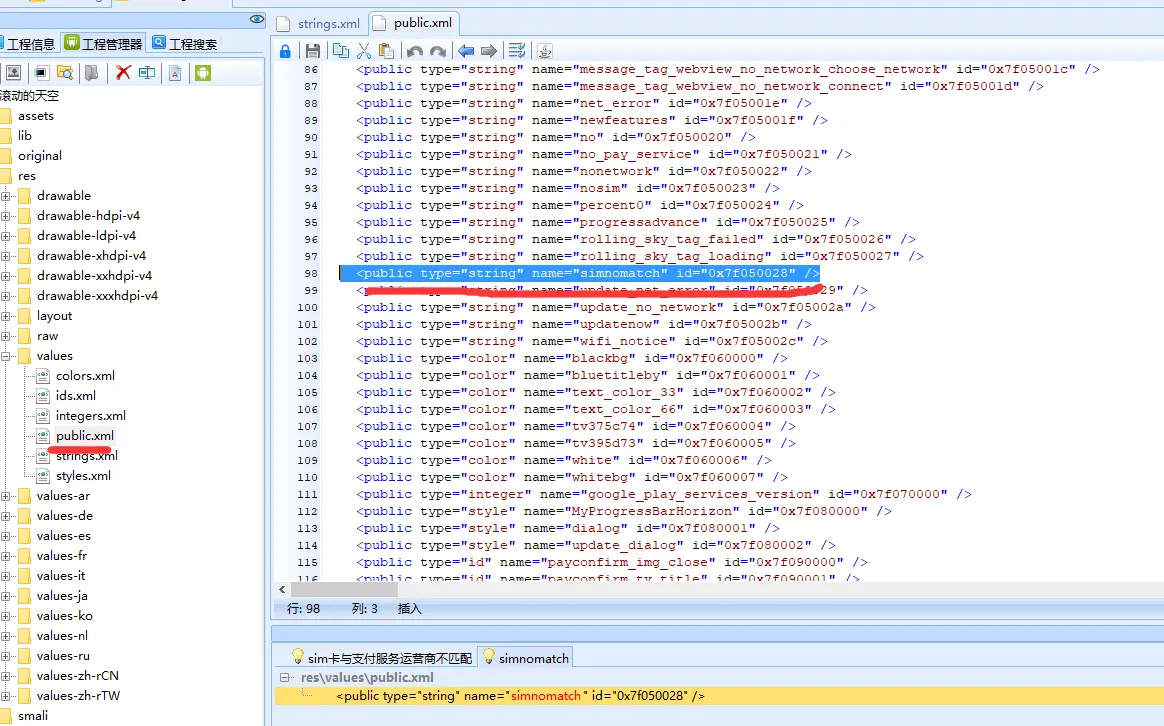Select the public.xml editor tab

click(413, 23)
